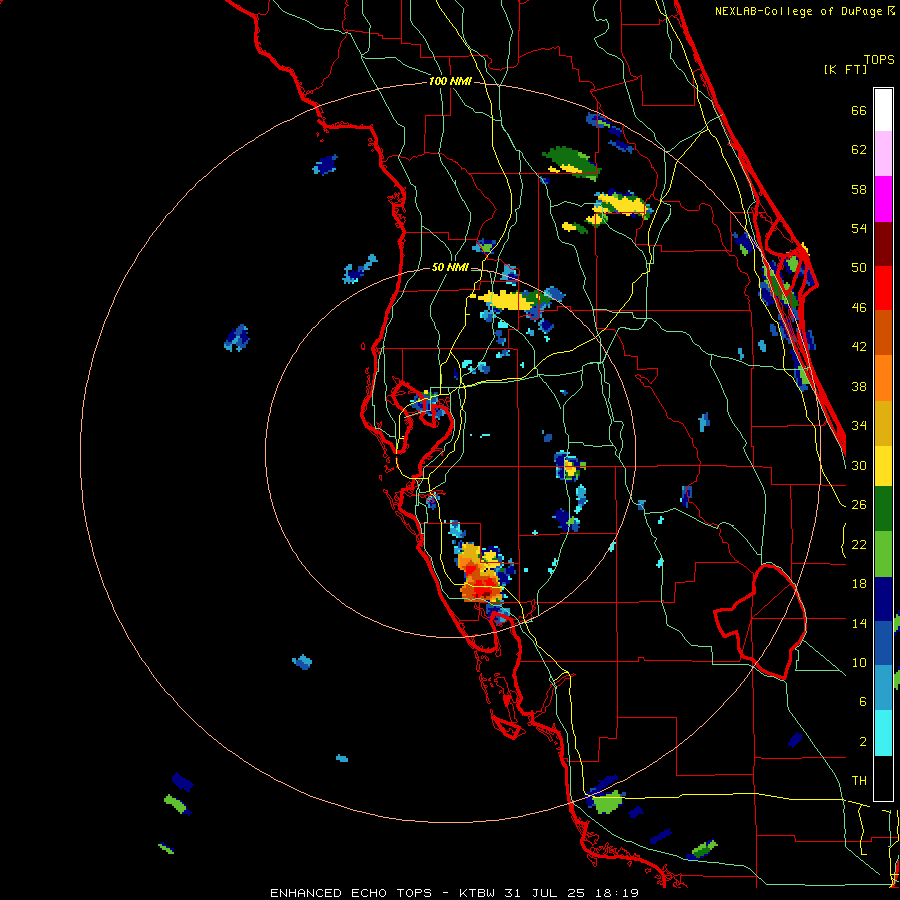The height and width of the screenshot is (900, 900).
Task: Click the dark orange legend swatch
Action: point(883,333)
